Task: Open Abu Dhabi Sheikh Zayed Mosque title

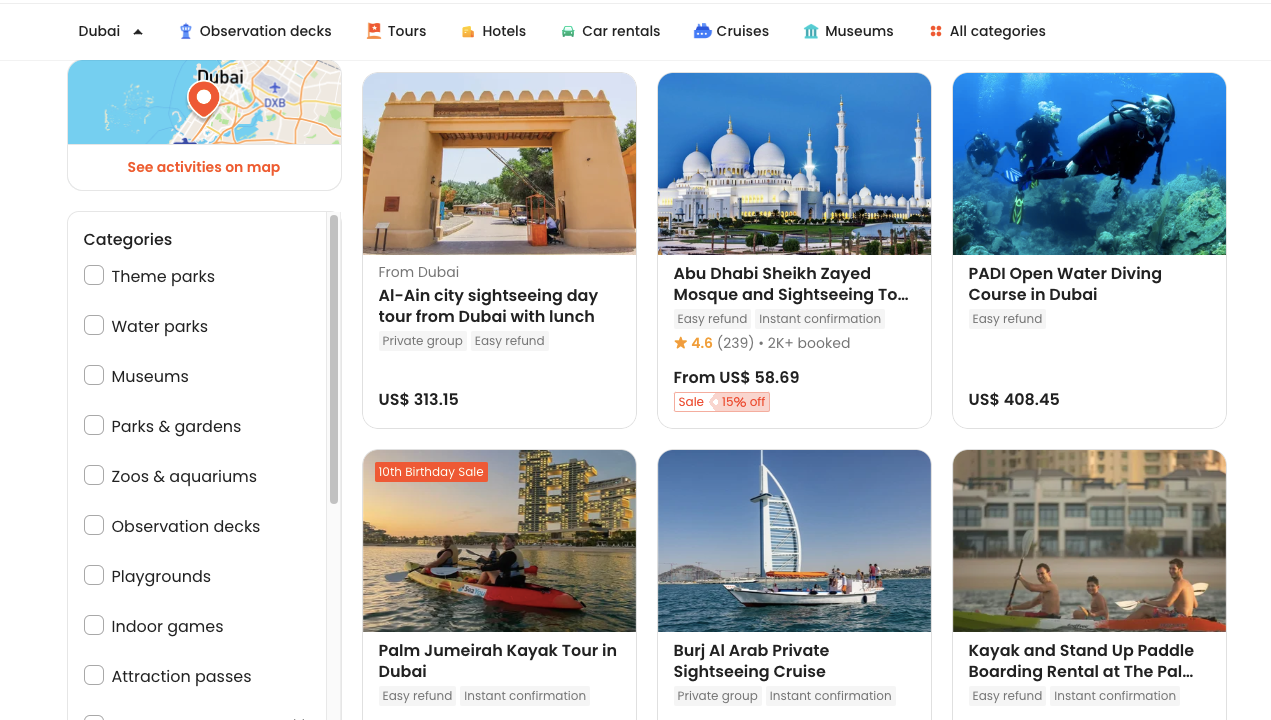Action: 791,284
